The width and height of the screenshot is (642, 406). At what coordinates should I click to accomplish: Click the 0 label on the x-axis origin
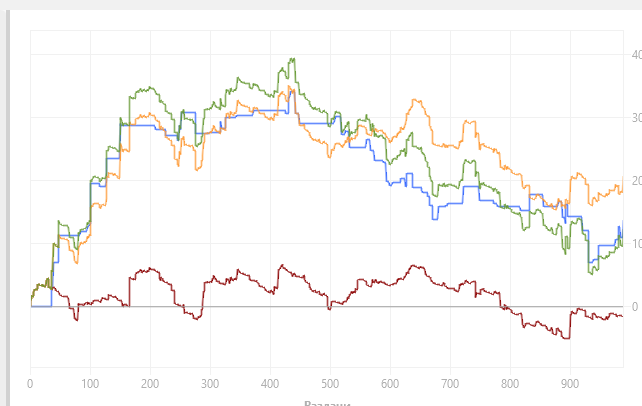point(30,383)
